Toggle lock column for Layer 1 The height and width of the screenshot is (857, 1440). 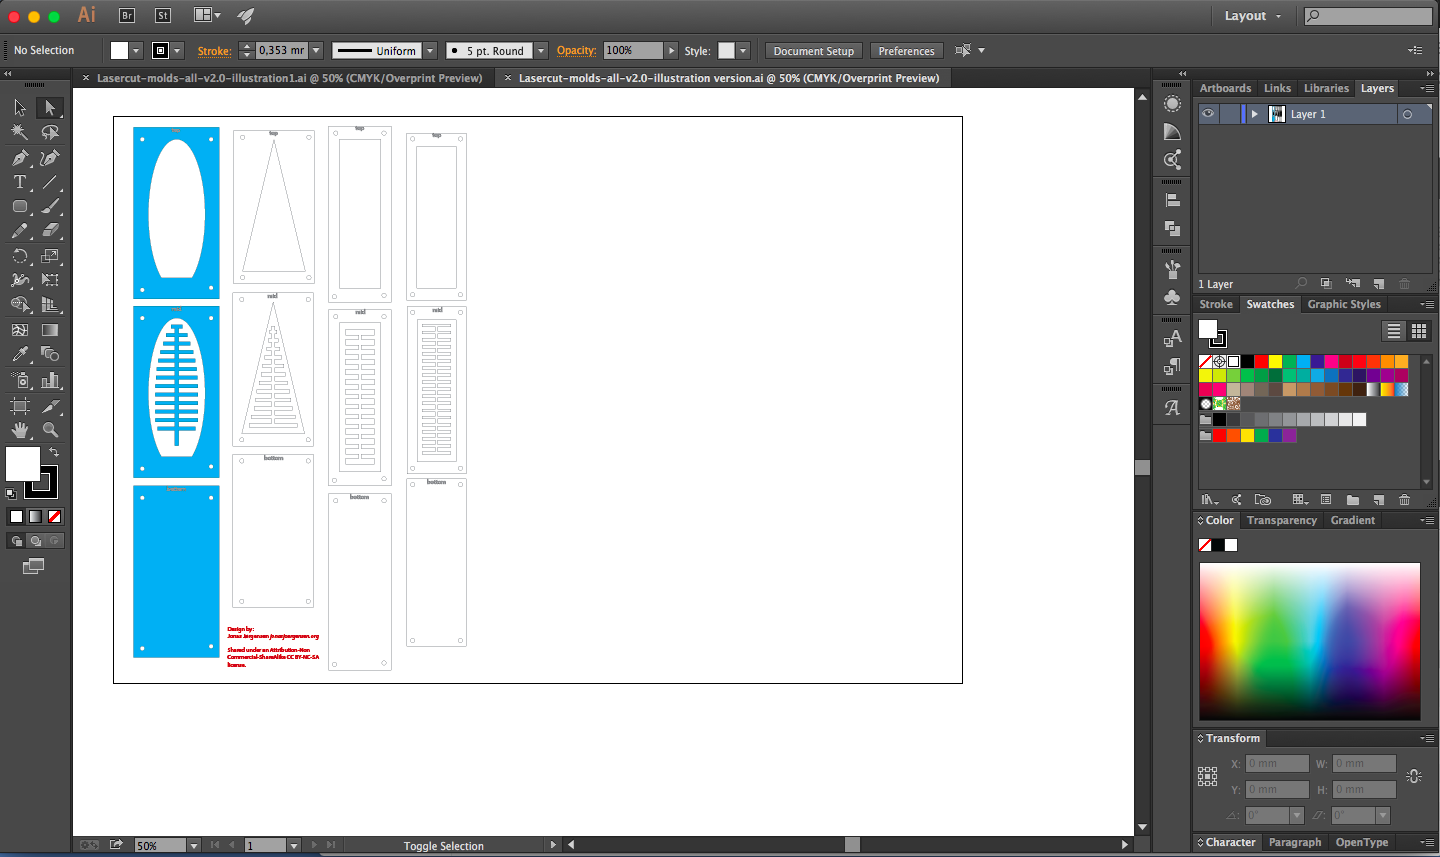tap(1230, 114)
